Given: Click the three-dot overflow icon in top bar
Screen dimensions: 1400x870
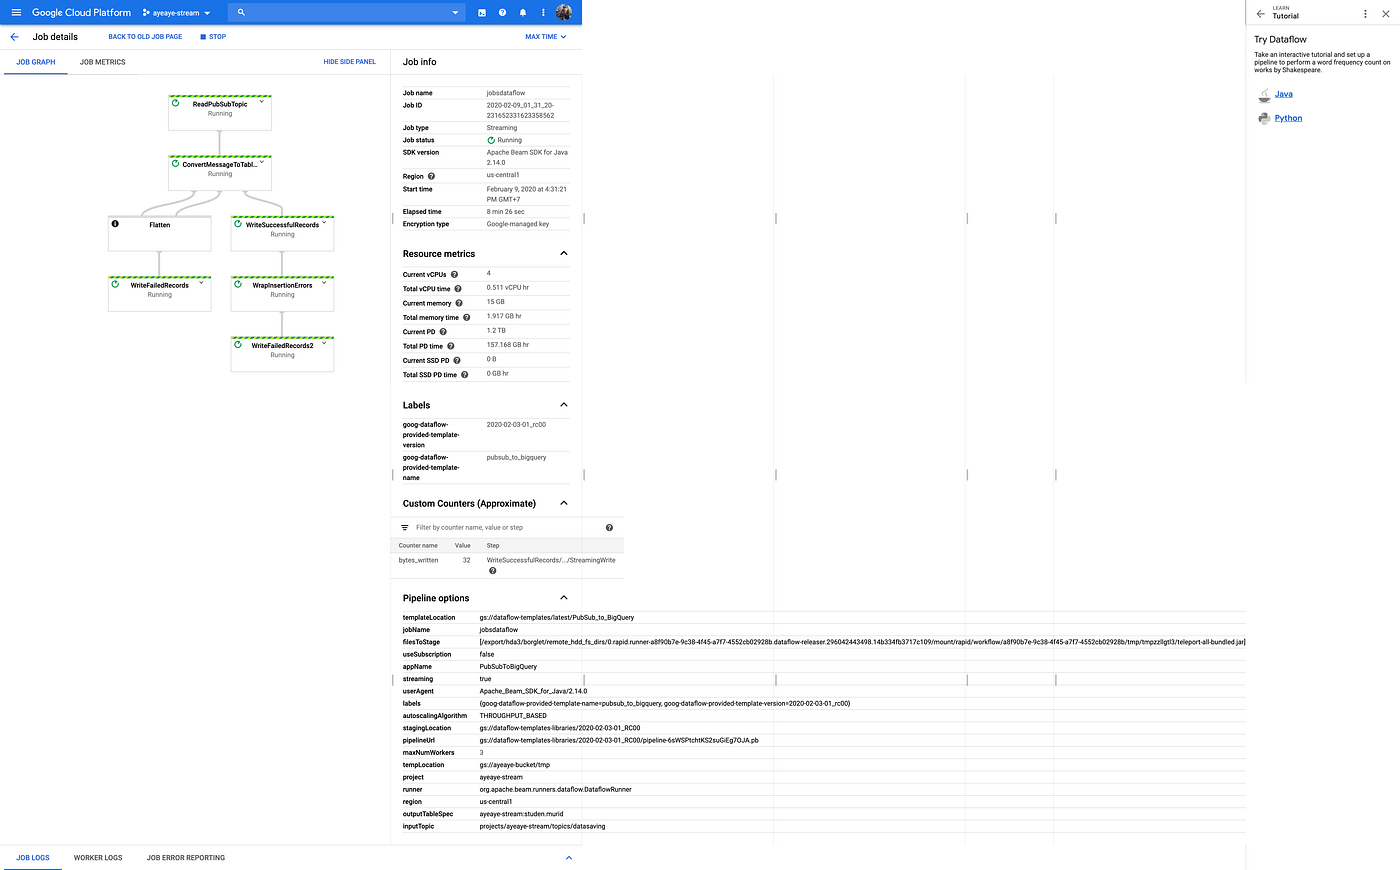Looking at the screenshot, I should 542,12.
